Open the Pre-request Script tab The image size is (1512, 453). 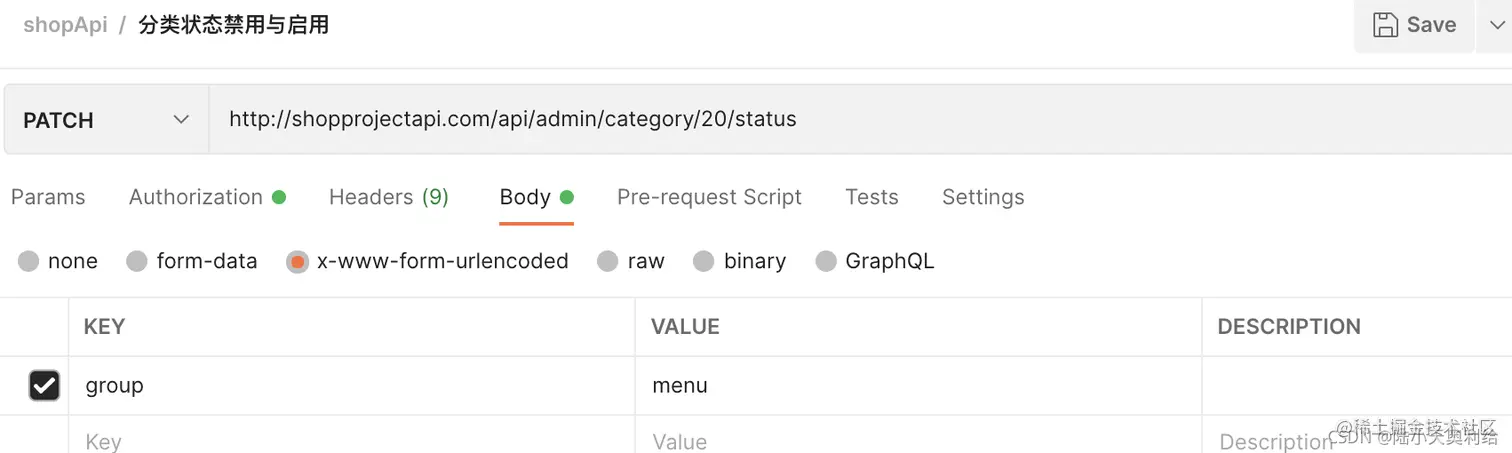tap(709, 197)
